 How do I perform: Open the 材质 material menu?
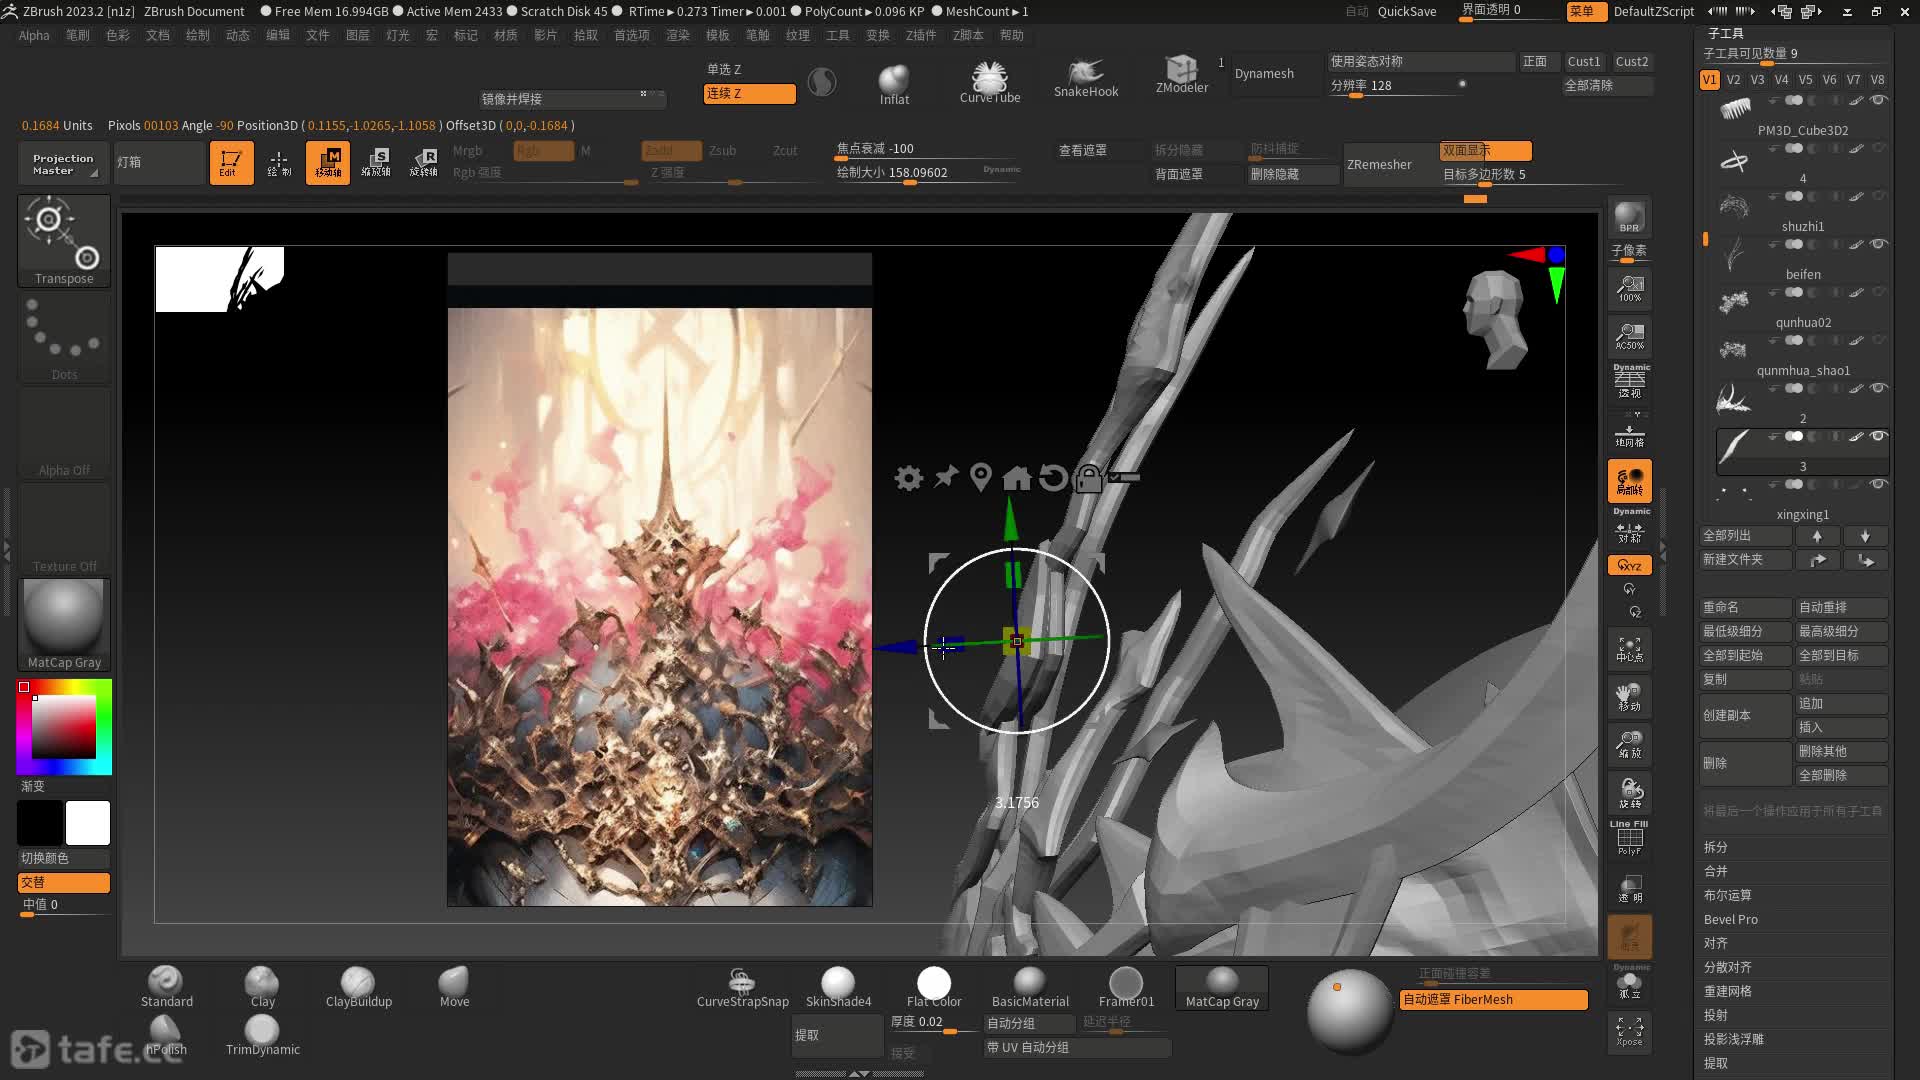(506, 35)
